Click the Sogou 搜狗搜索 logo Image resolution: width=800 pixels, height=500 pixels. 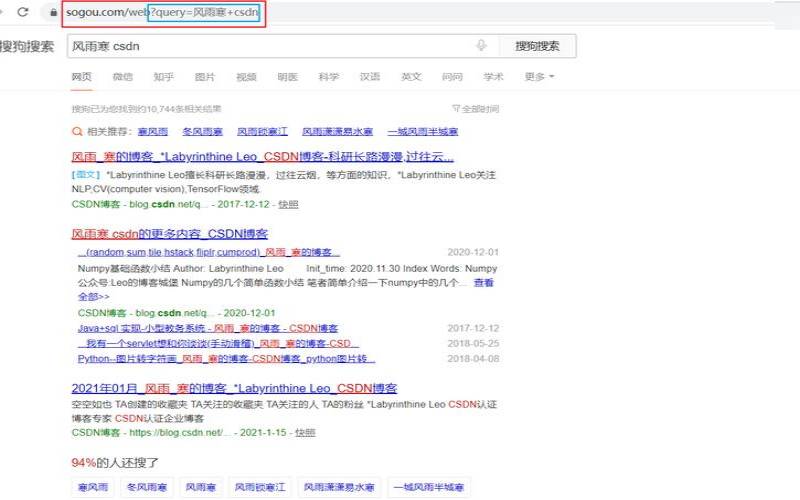point(27,46)
